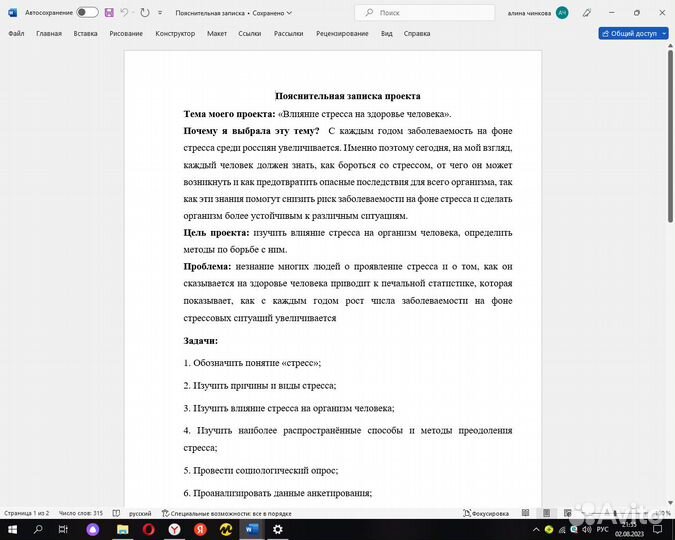Click the Общий доступ share button
Viewport: 675px width, 540px height.
629,34
